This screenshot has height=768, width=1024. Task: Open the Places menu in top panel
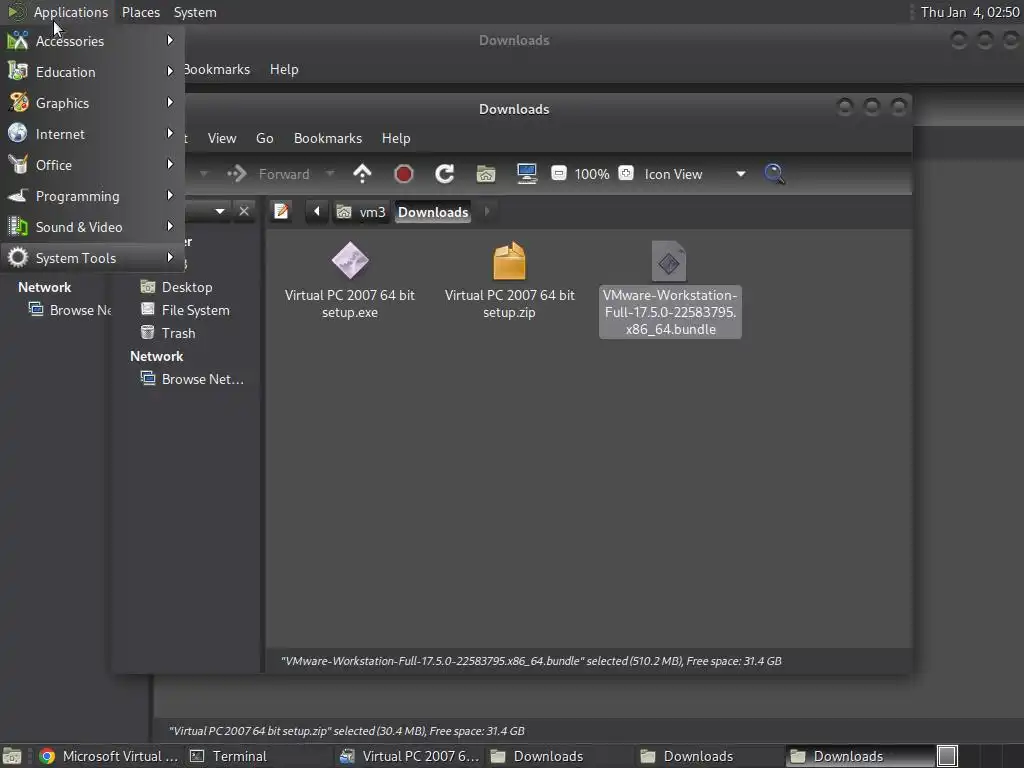coord(140,12)
